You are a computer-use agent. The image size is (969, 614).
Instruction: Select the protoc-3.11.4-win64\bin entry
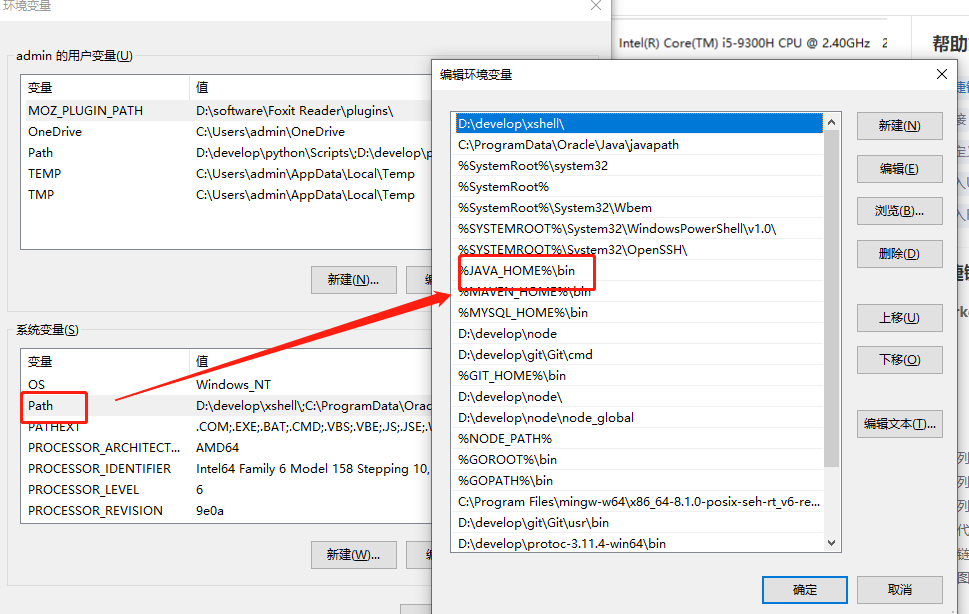(639, 544)
